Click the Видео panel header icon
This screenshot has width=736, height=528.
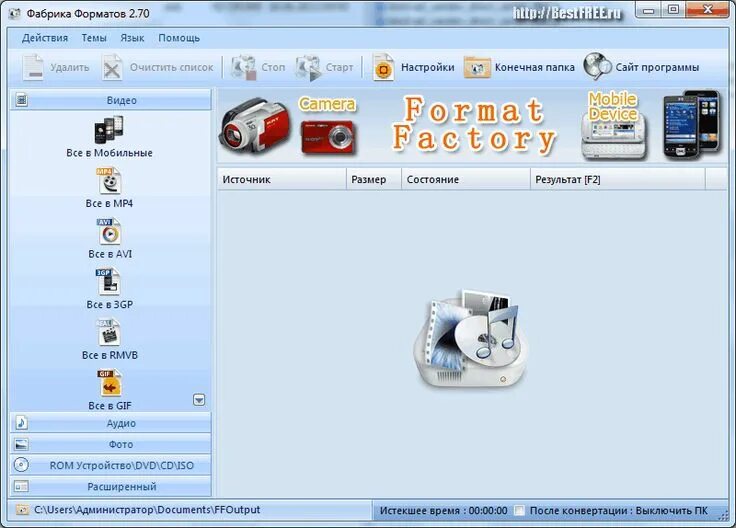[22, 100]
